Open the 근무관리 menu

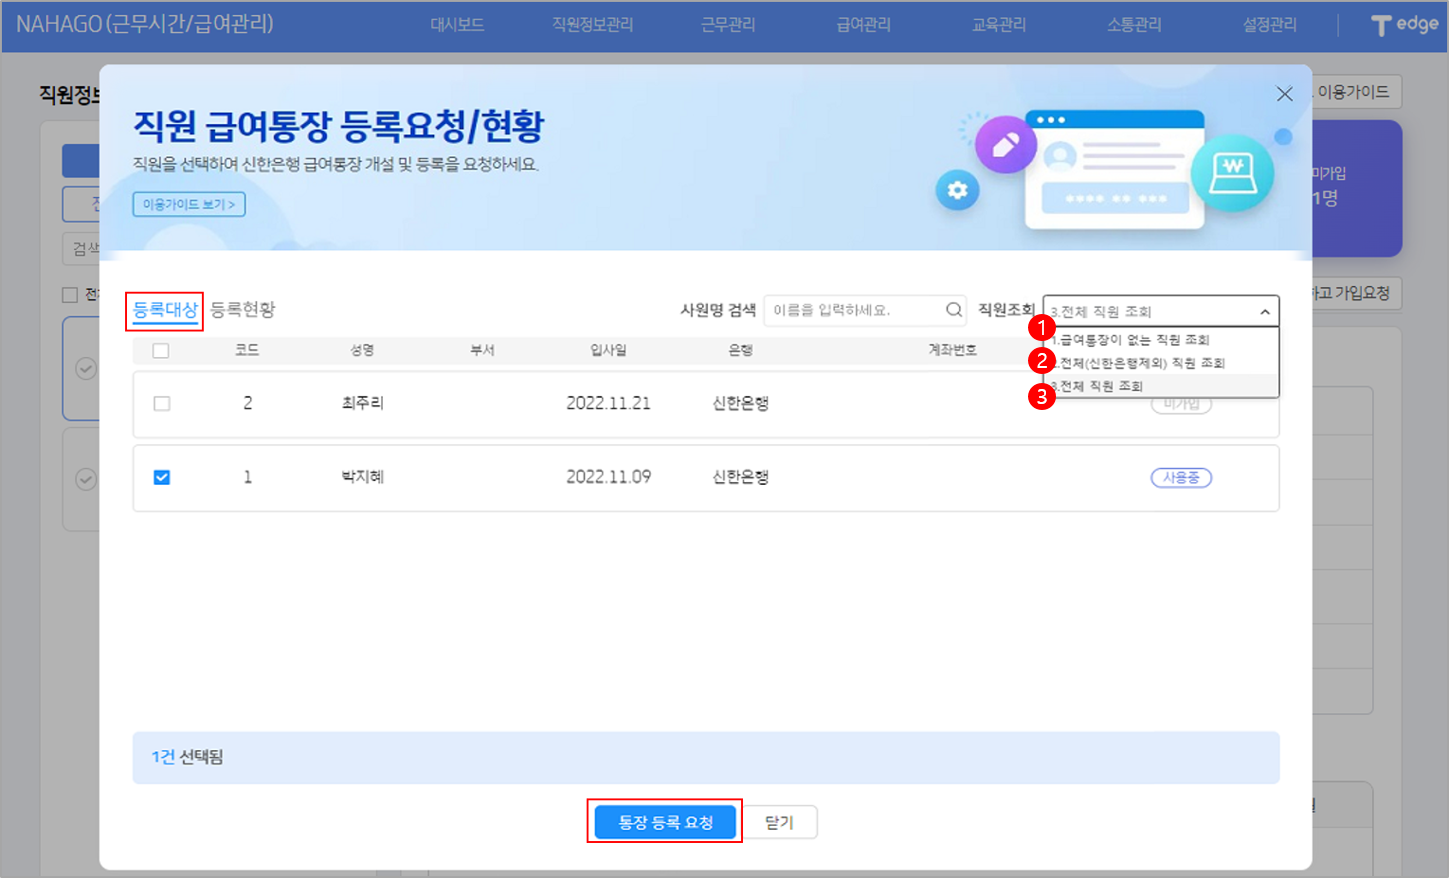click(x=728, y=25)
